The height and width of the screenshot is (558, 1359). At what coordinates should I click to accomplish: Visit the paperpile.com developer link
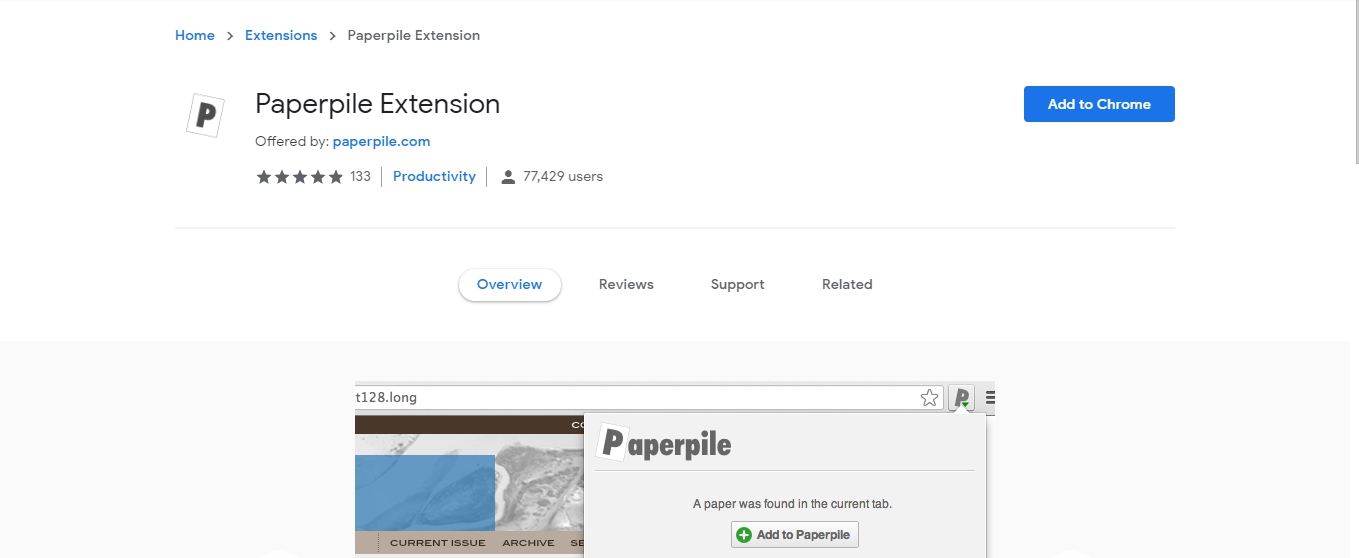click(x=381, y=141)
